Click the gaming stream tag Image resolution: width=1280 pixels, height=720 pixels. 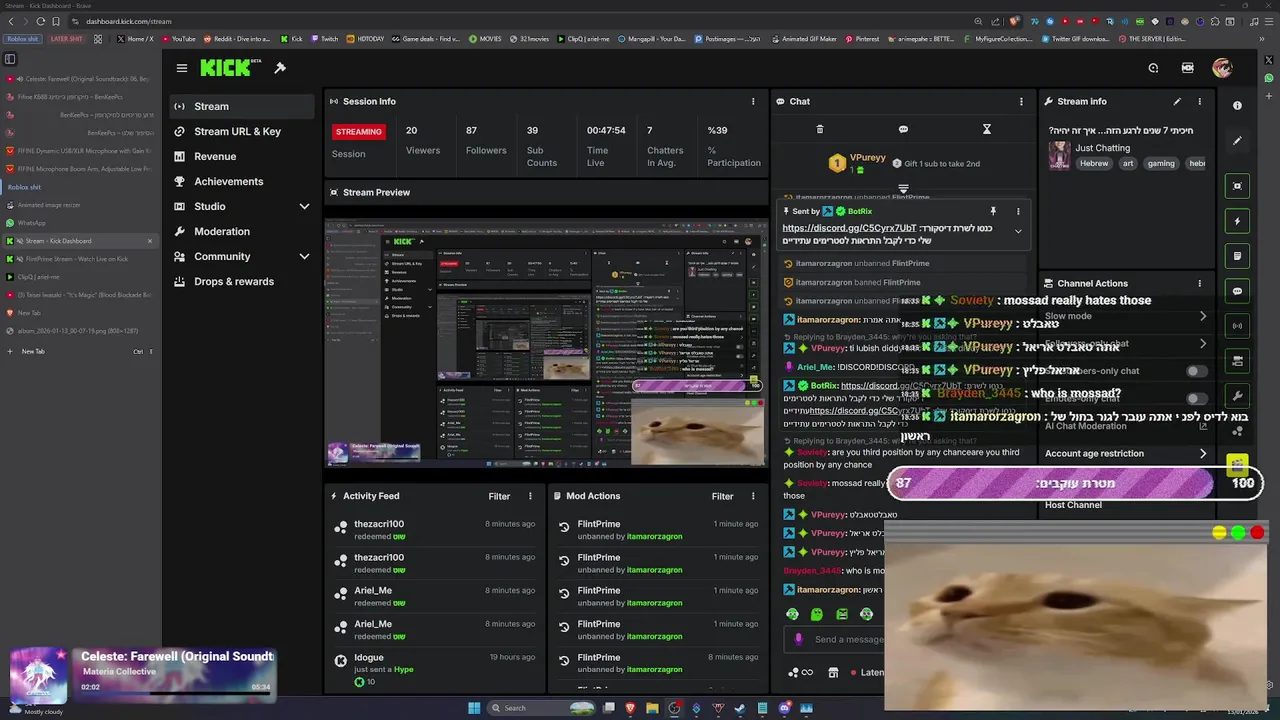pyautogui.click(x=1161, y=163)
